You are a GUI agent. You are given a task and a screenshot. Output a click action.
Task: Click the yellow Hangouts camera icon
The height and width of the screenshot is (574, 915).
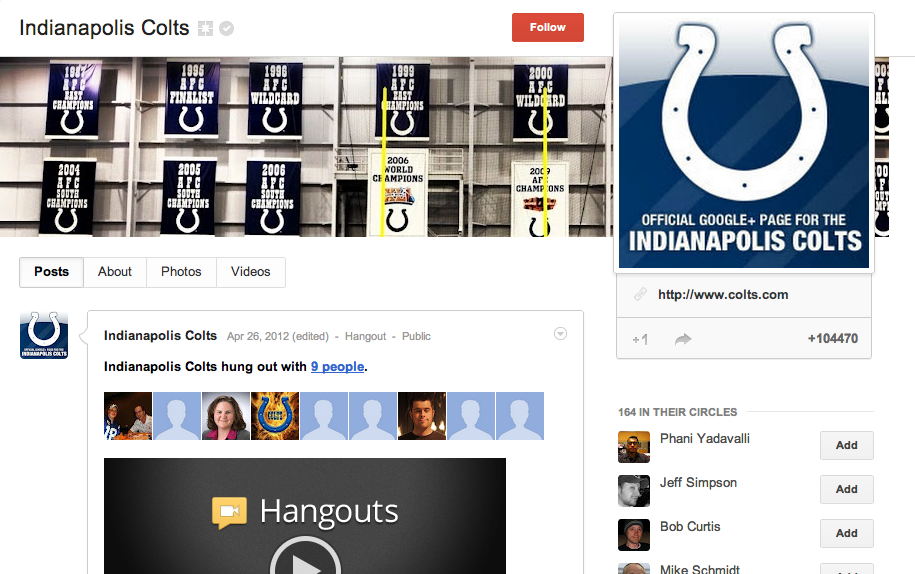pos(229,512)
